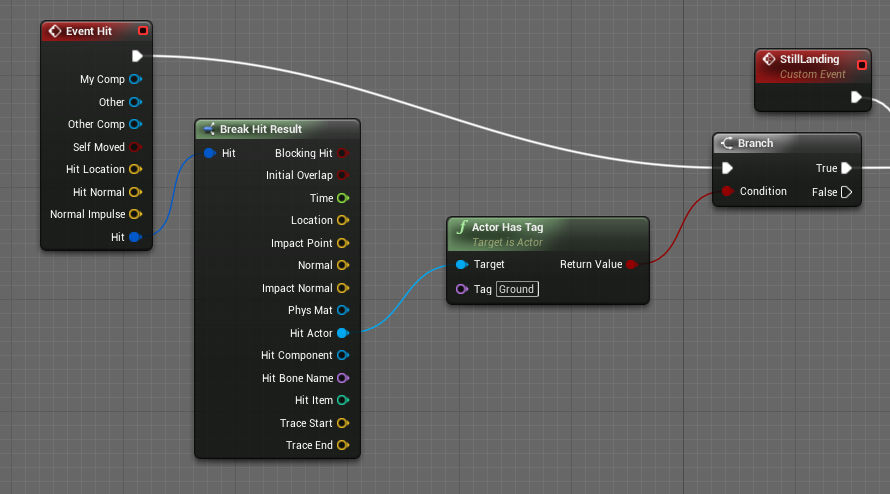
Task: Click the Branch True execution pin
Action: click(846, 168)
